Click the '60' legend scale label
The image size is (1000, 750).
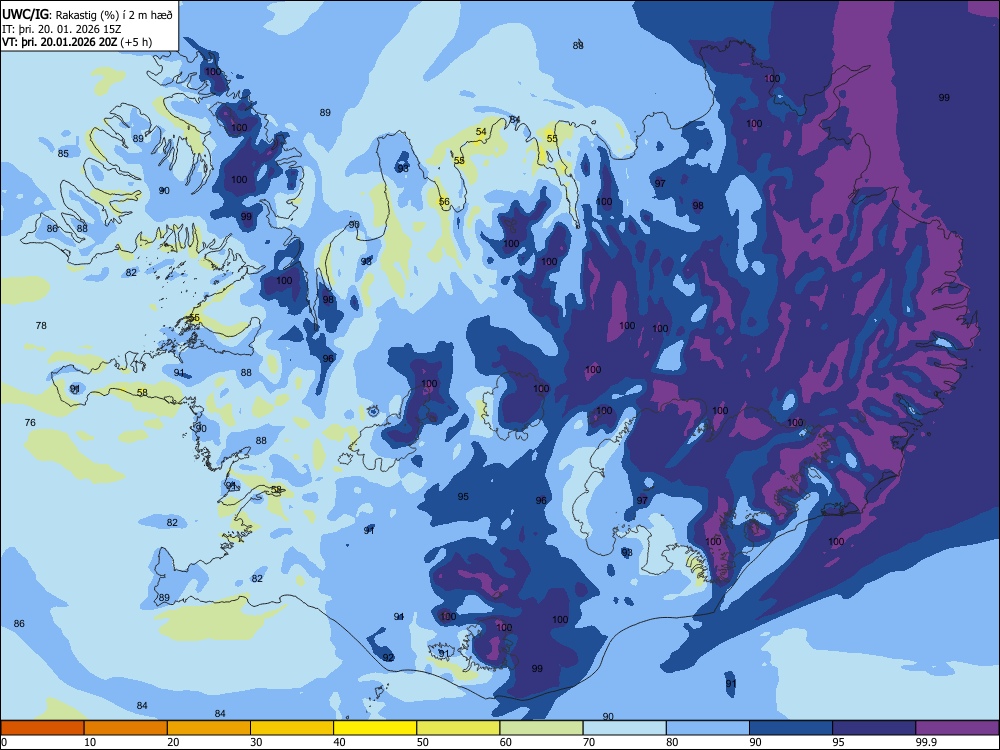tap(506, 742)
